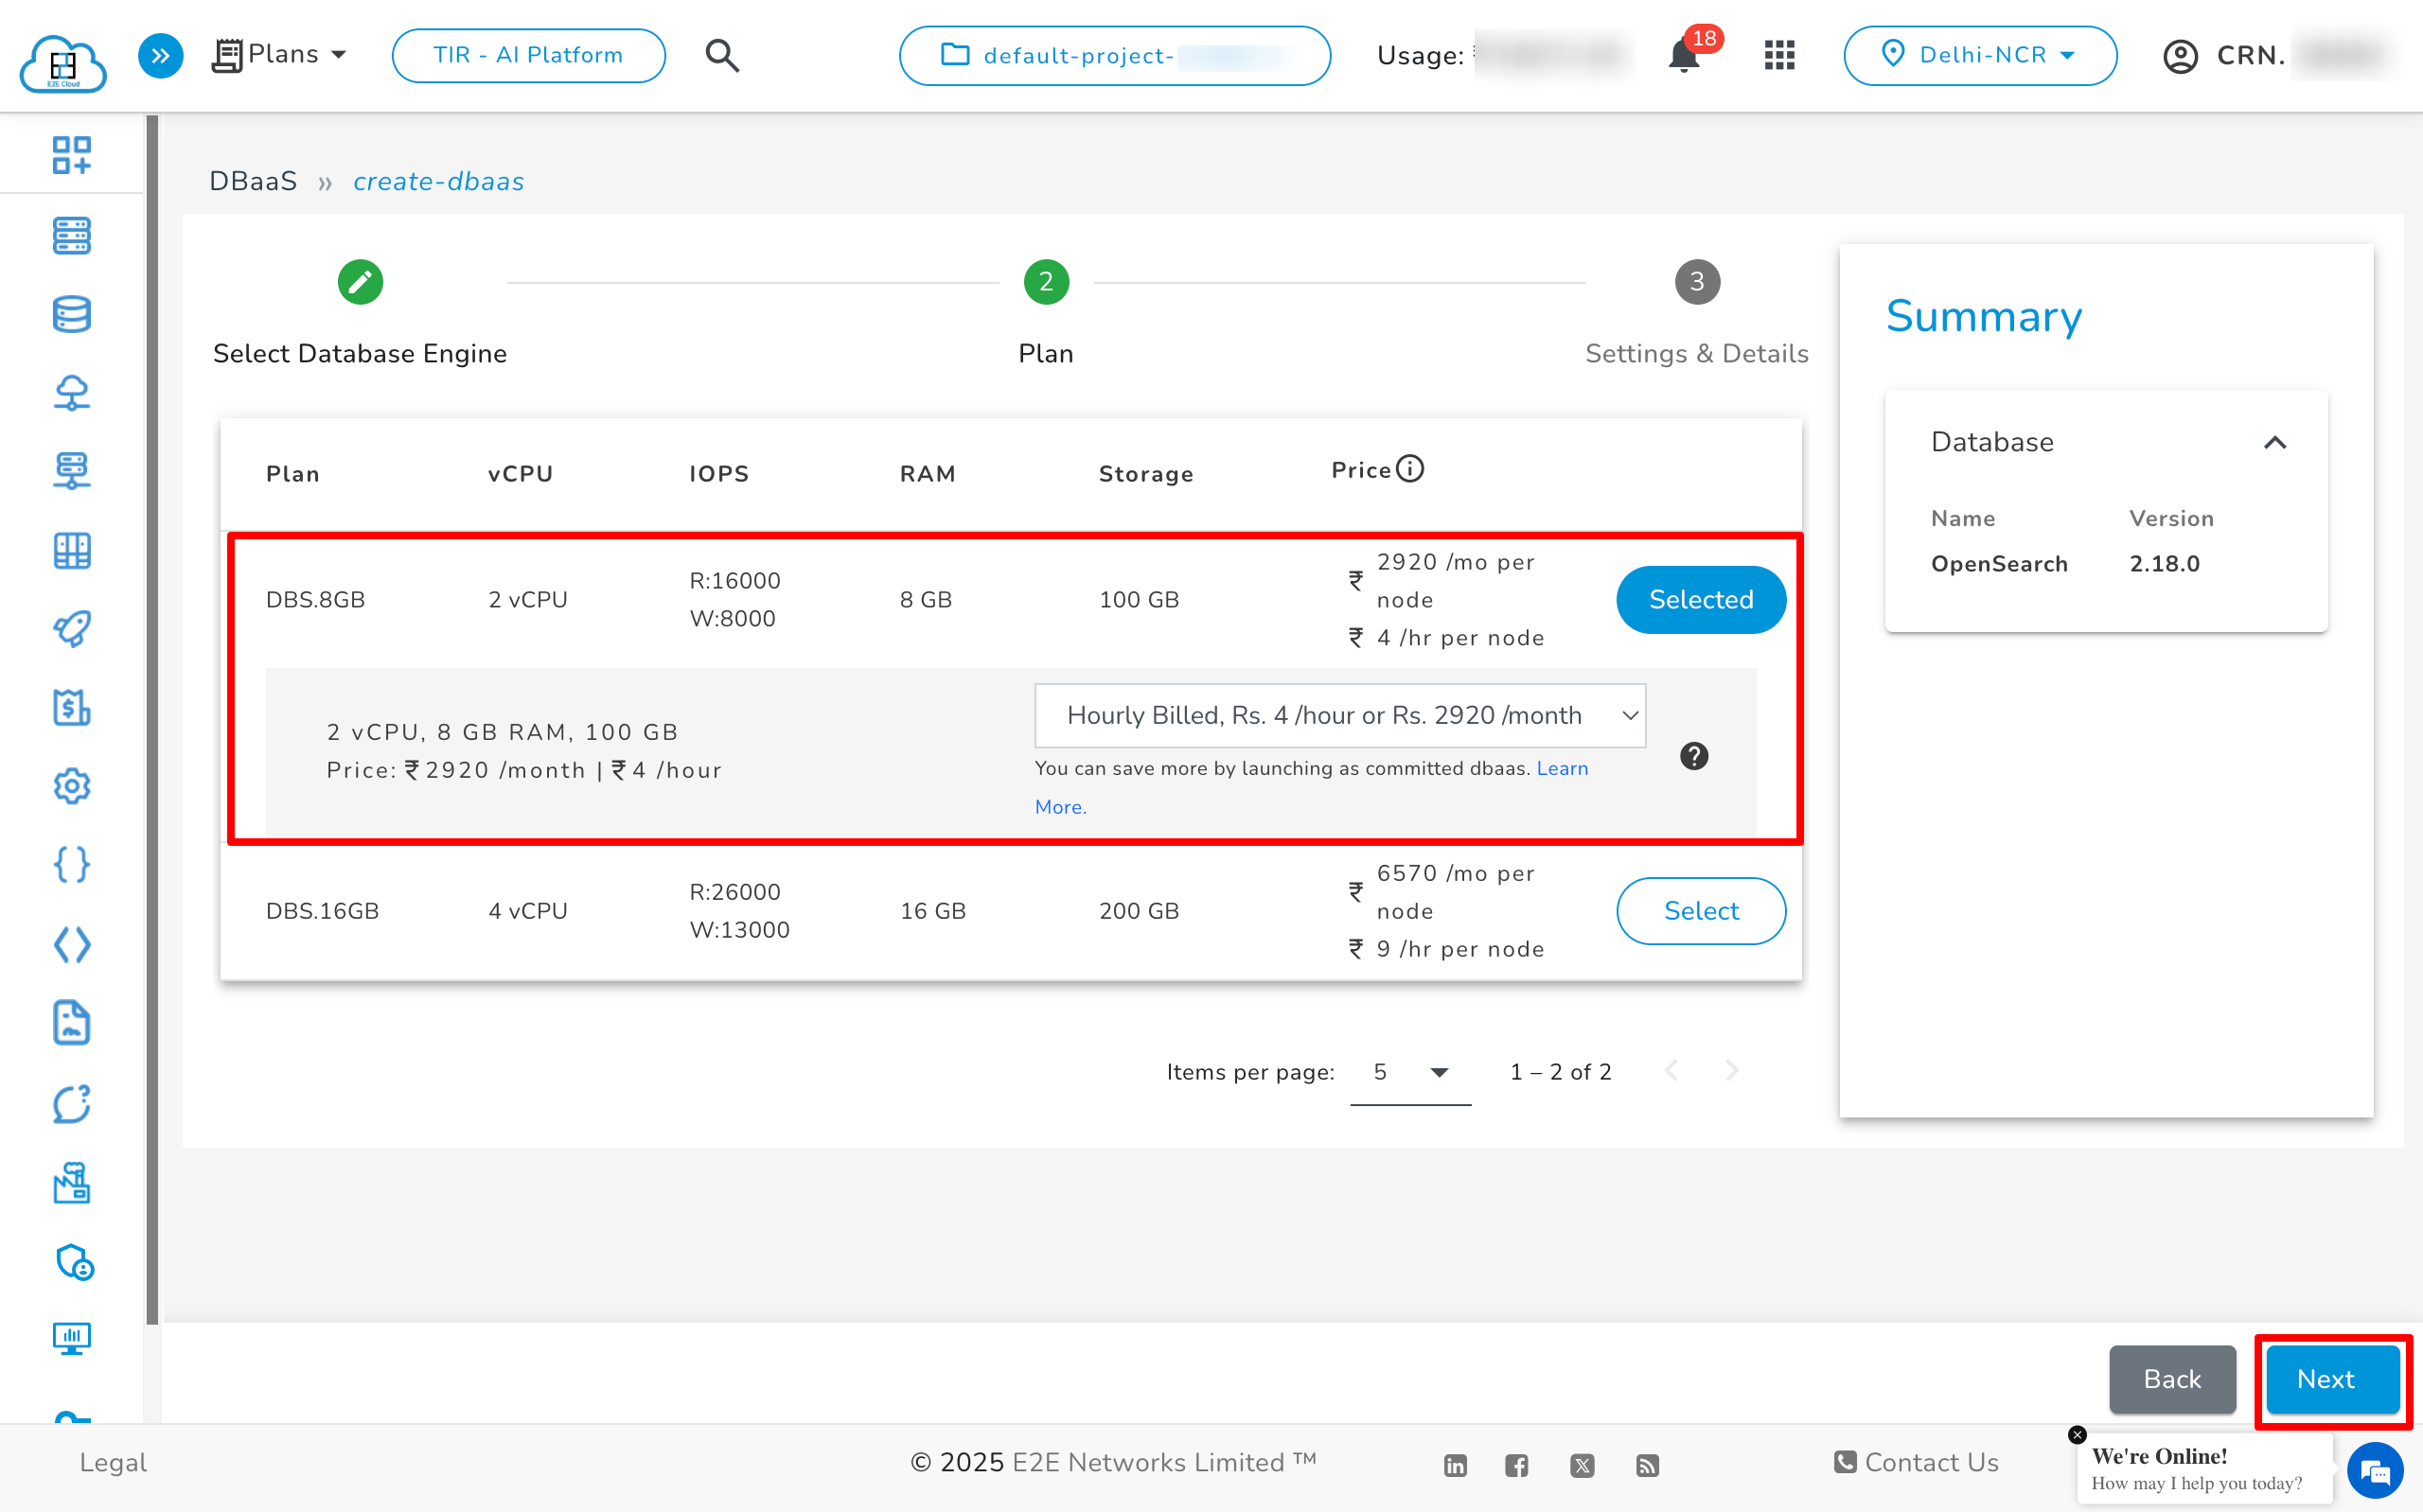The width and height of the screenshot is (2423, 1512).
Task: Expand the Plans menu in the header
Action: tap(281, 54)
